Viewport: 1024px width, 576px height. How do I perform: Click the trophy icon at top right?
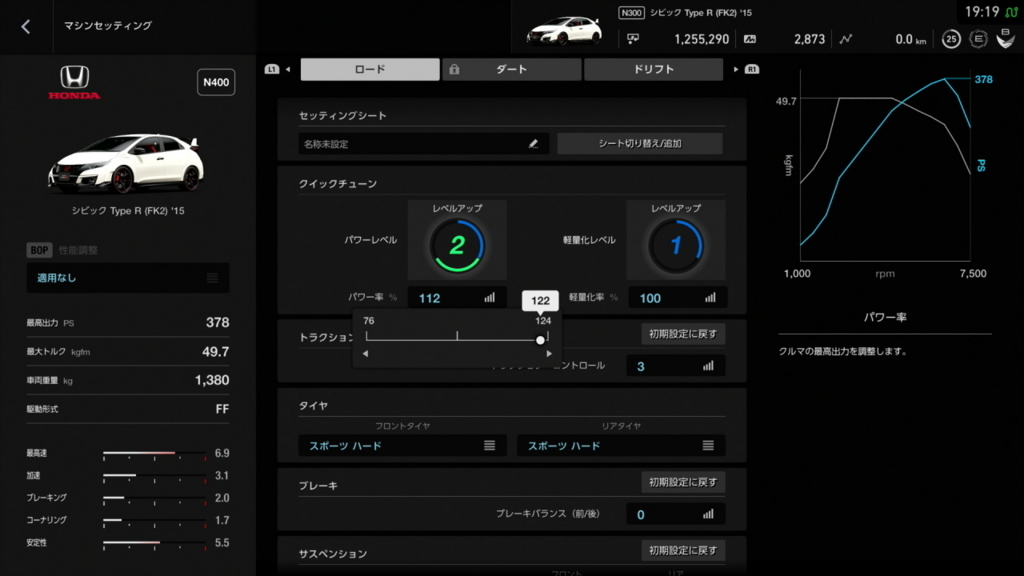pos(1005,39)
